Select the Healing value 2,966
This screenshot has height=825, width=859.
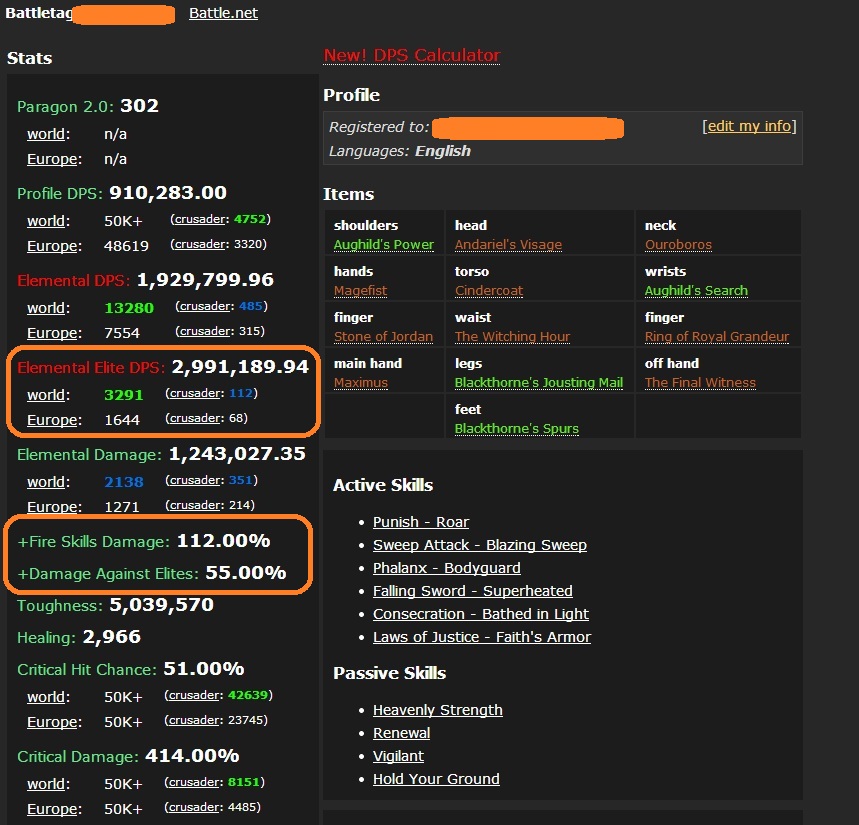point(112,637)
